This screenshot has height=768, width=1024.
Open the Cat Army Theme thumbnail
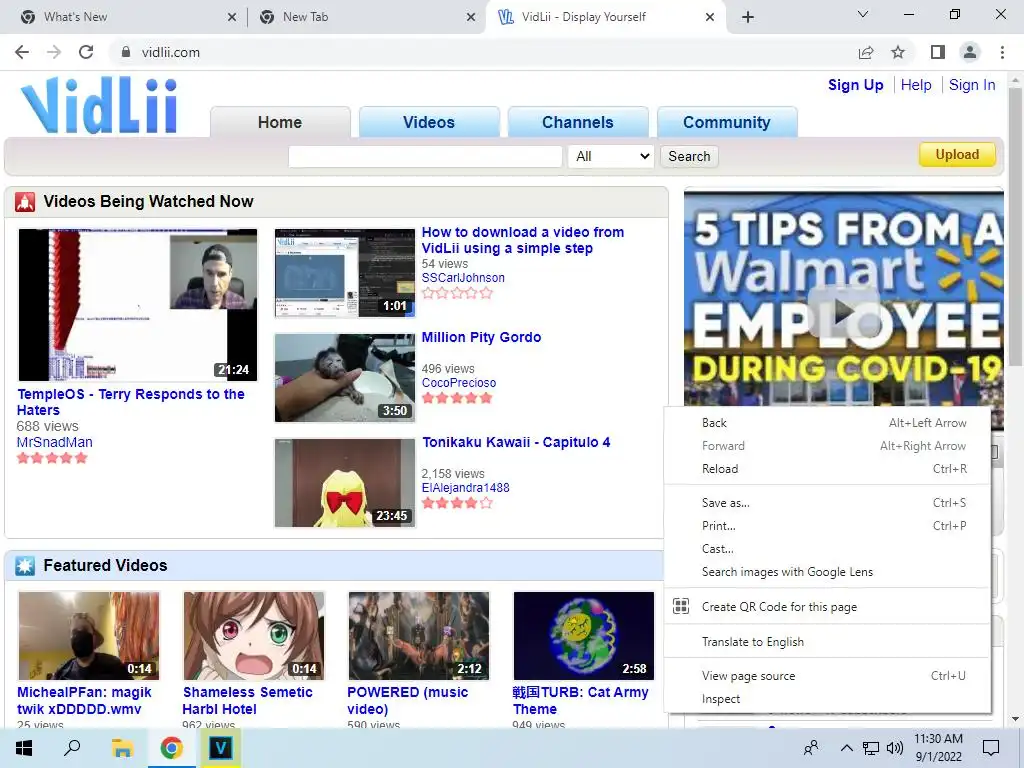click(x=584, y=635)
